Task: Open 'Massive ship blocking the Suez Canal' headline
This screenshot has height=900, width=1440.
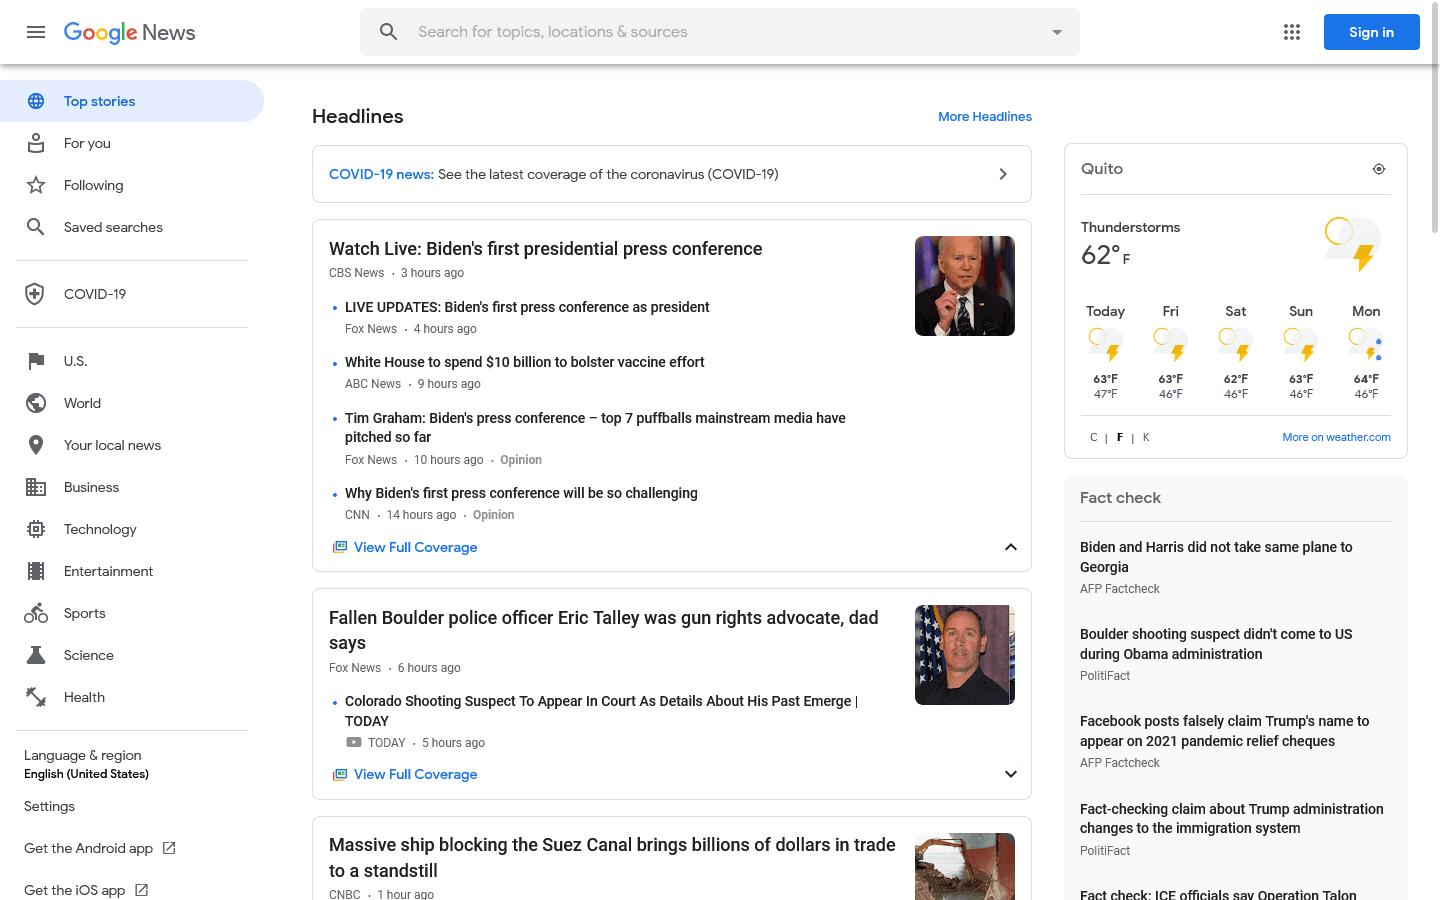Action: [x=612, y=858]
